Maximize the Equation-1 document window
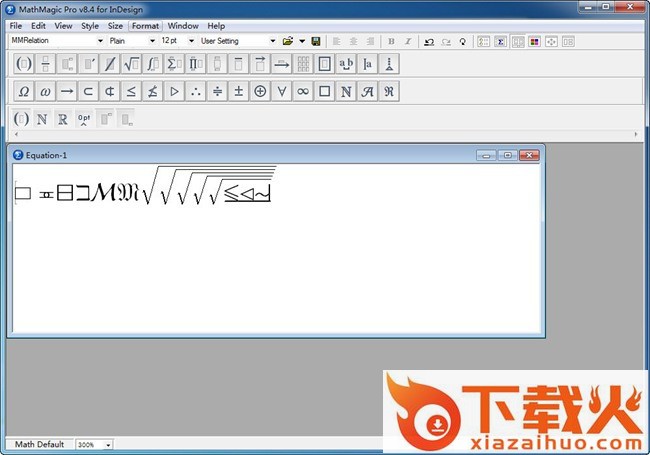 507,155
